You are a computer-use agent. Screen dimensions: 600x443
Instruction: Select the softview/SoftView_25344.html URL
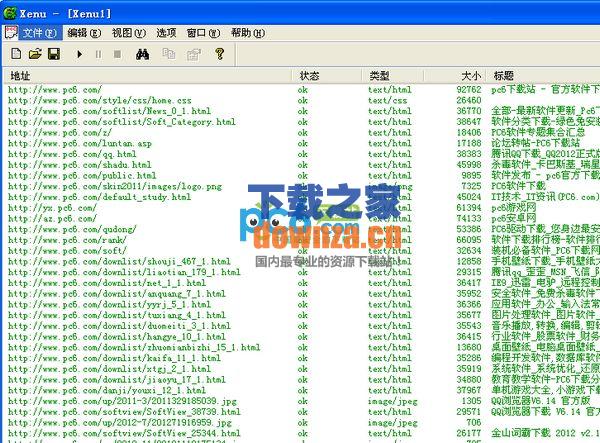point(124,433)
